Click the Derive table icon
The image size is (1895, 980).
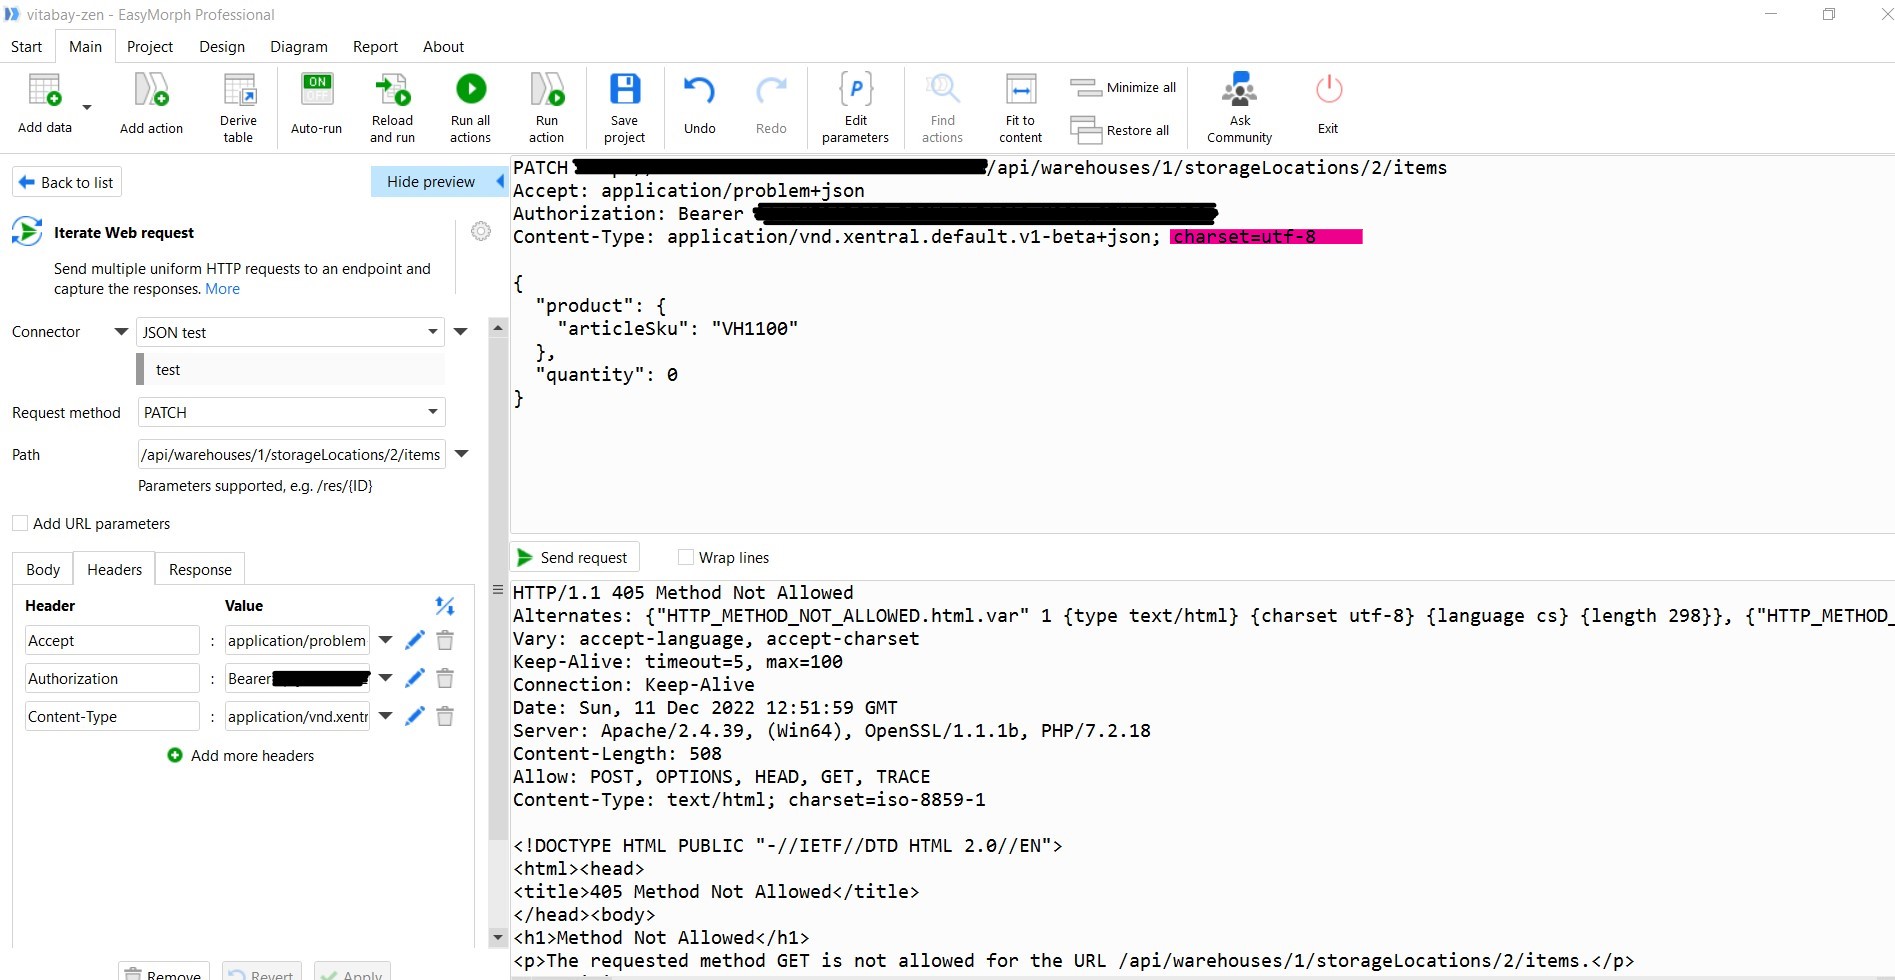click(x=239, y=90)
